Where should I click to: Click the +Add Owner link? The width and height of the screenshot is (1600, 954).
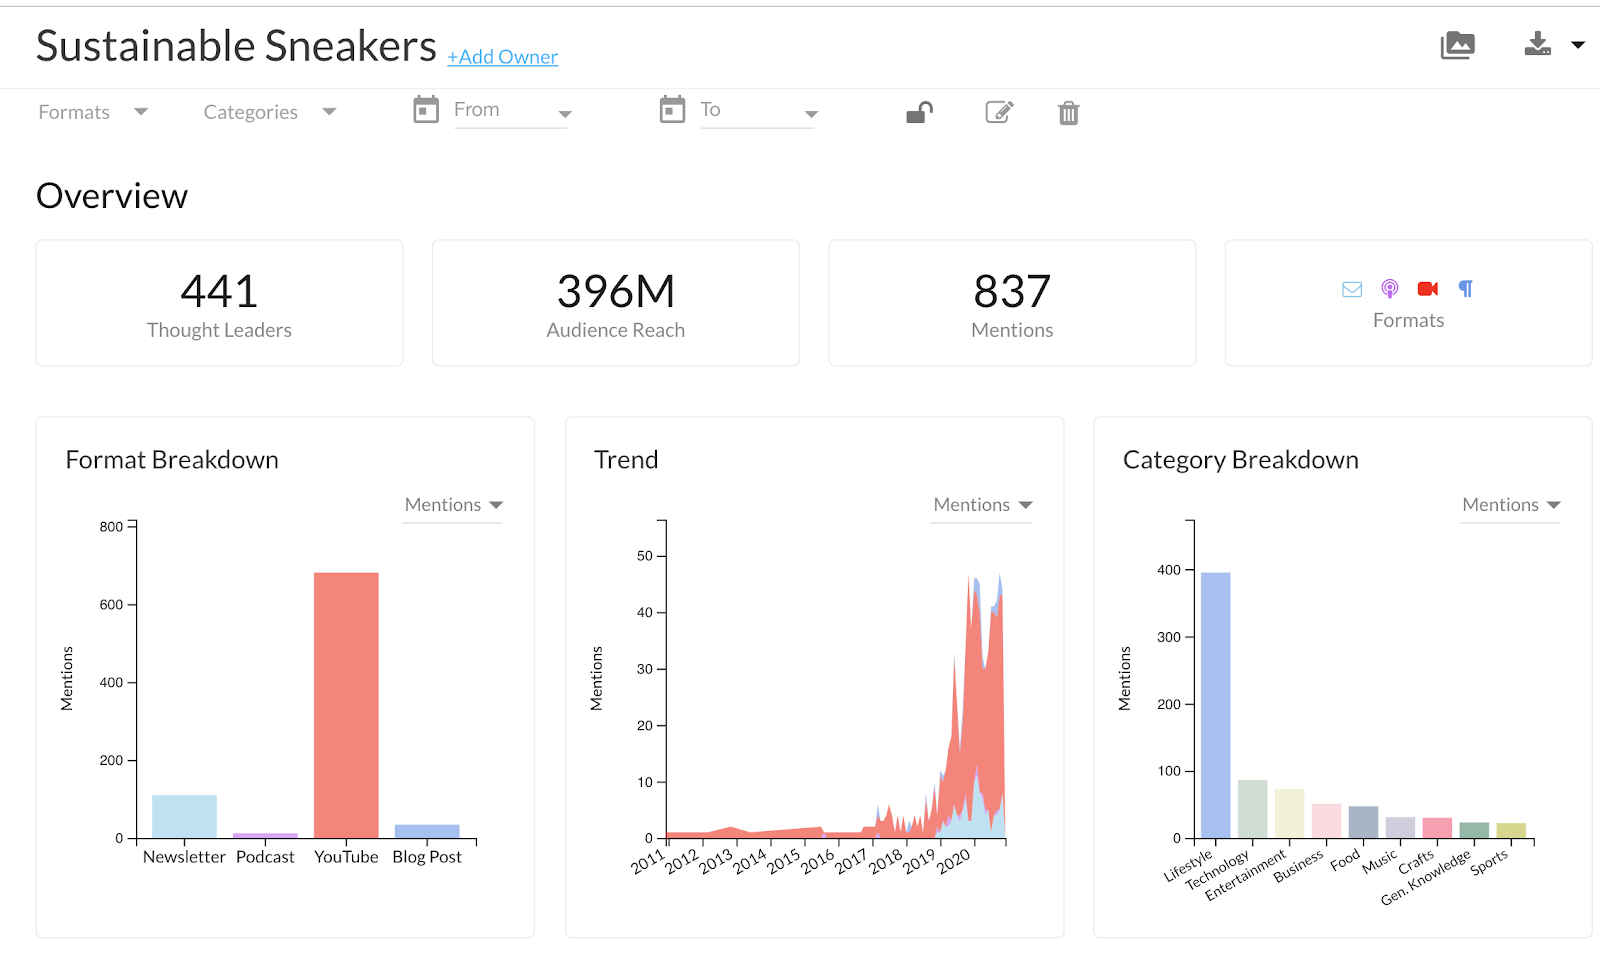pyautogui.click(x=502, y=57)
